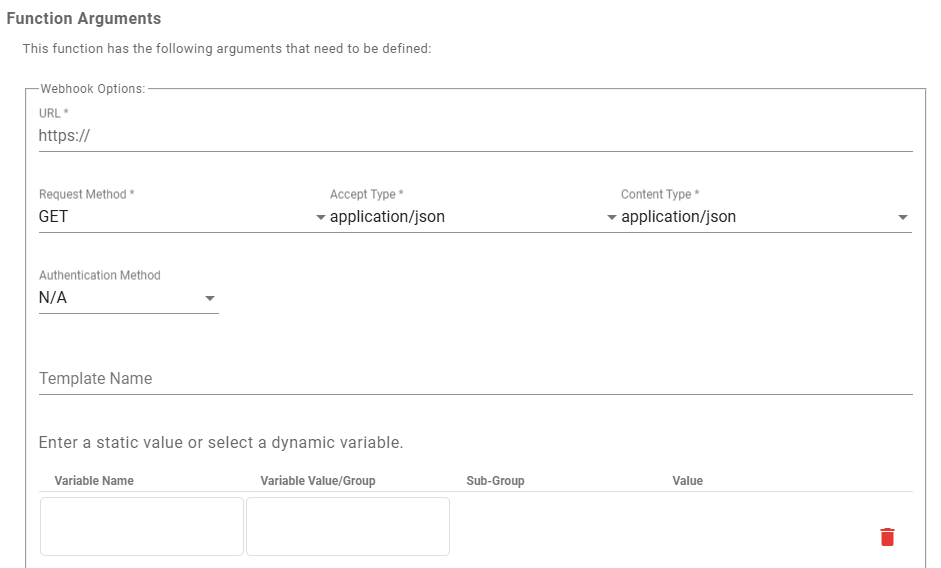This screenshot has height=568, width=941.
Task: Click the Function Arguments heading
Action: pyautogui.click(x=84, y=19)
